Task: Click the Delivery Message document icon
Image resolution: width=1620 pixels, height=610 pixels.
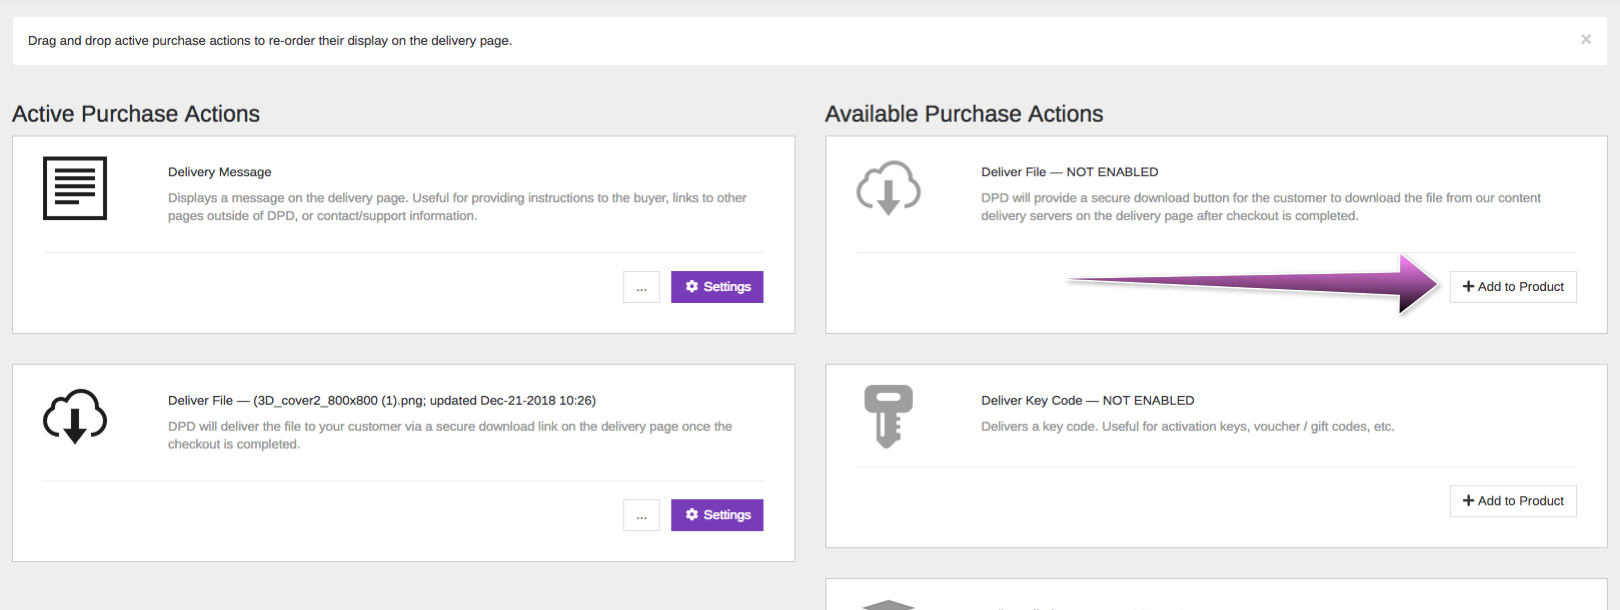Action: [75, 188]
